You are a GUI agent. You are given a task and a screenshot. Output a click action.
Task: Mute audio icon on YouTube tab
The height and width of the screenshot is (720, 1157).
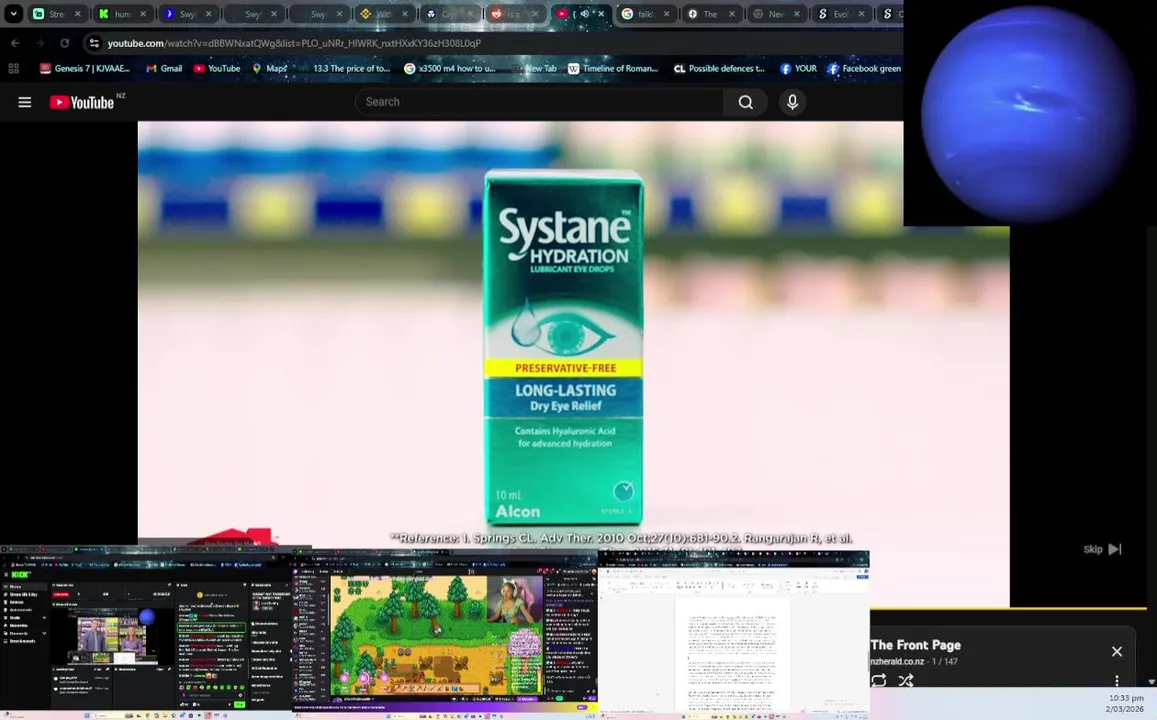tap(585, 13)
